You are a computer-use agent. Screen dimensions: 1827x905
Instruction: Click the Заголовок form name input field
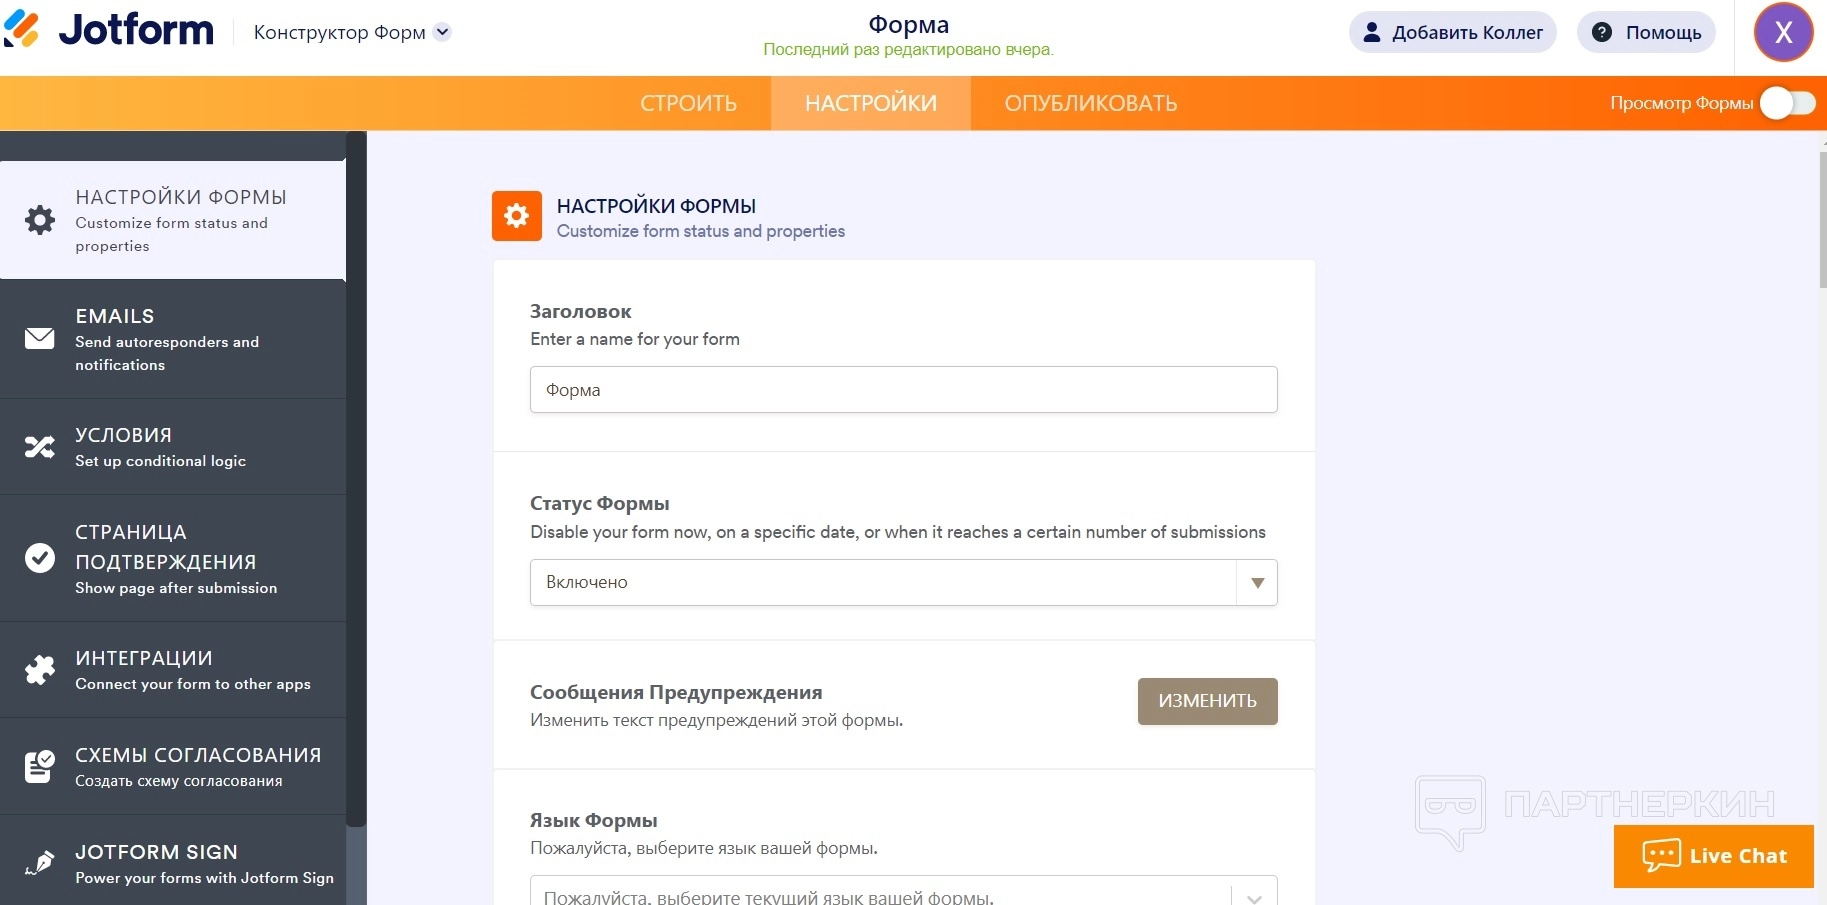coord(903,390)
